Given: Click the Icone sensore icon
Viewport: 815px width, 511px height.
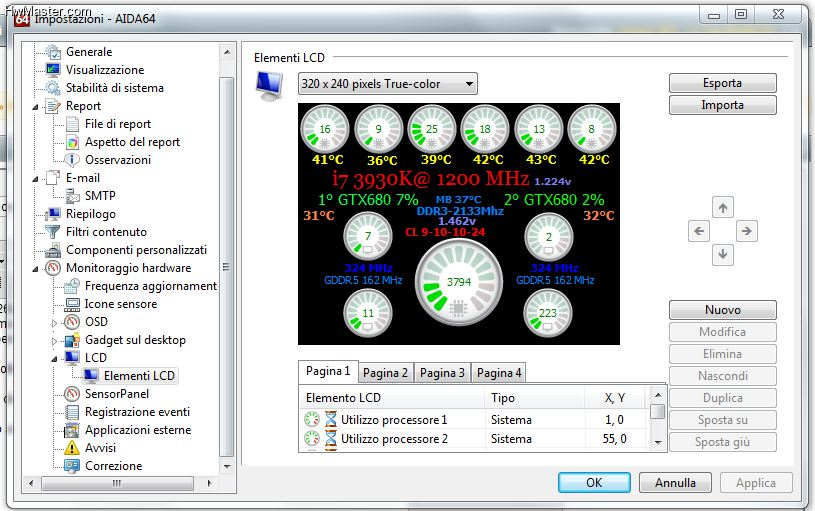Looking at the screenshot, I should point(72,304).
